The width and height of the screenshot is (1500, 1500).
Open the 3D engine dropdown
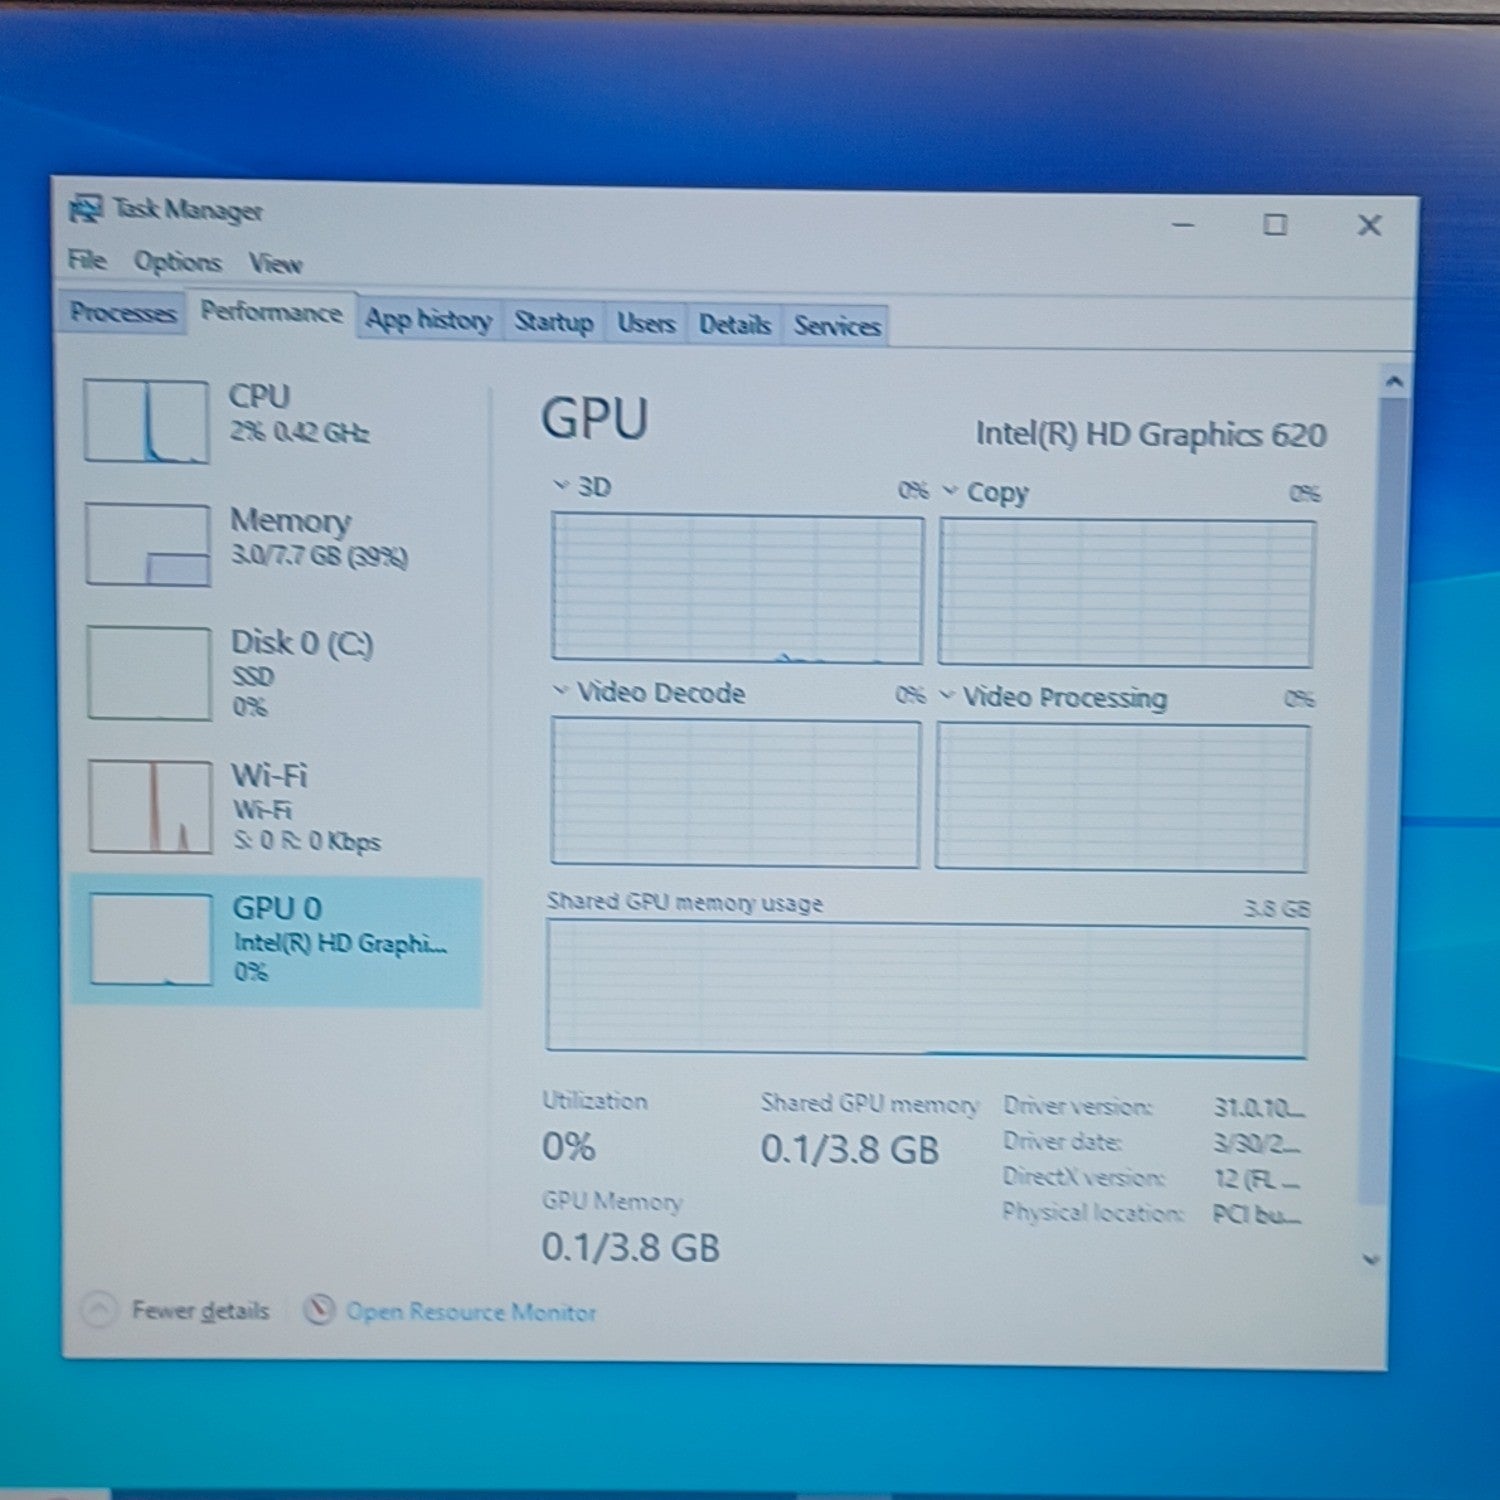(561, 486)
